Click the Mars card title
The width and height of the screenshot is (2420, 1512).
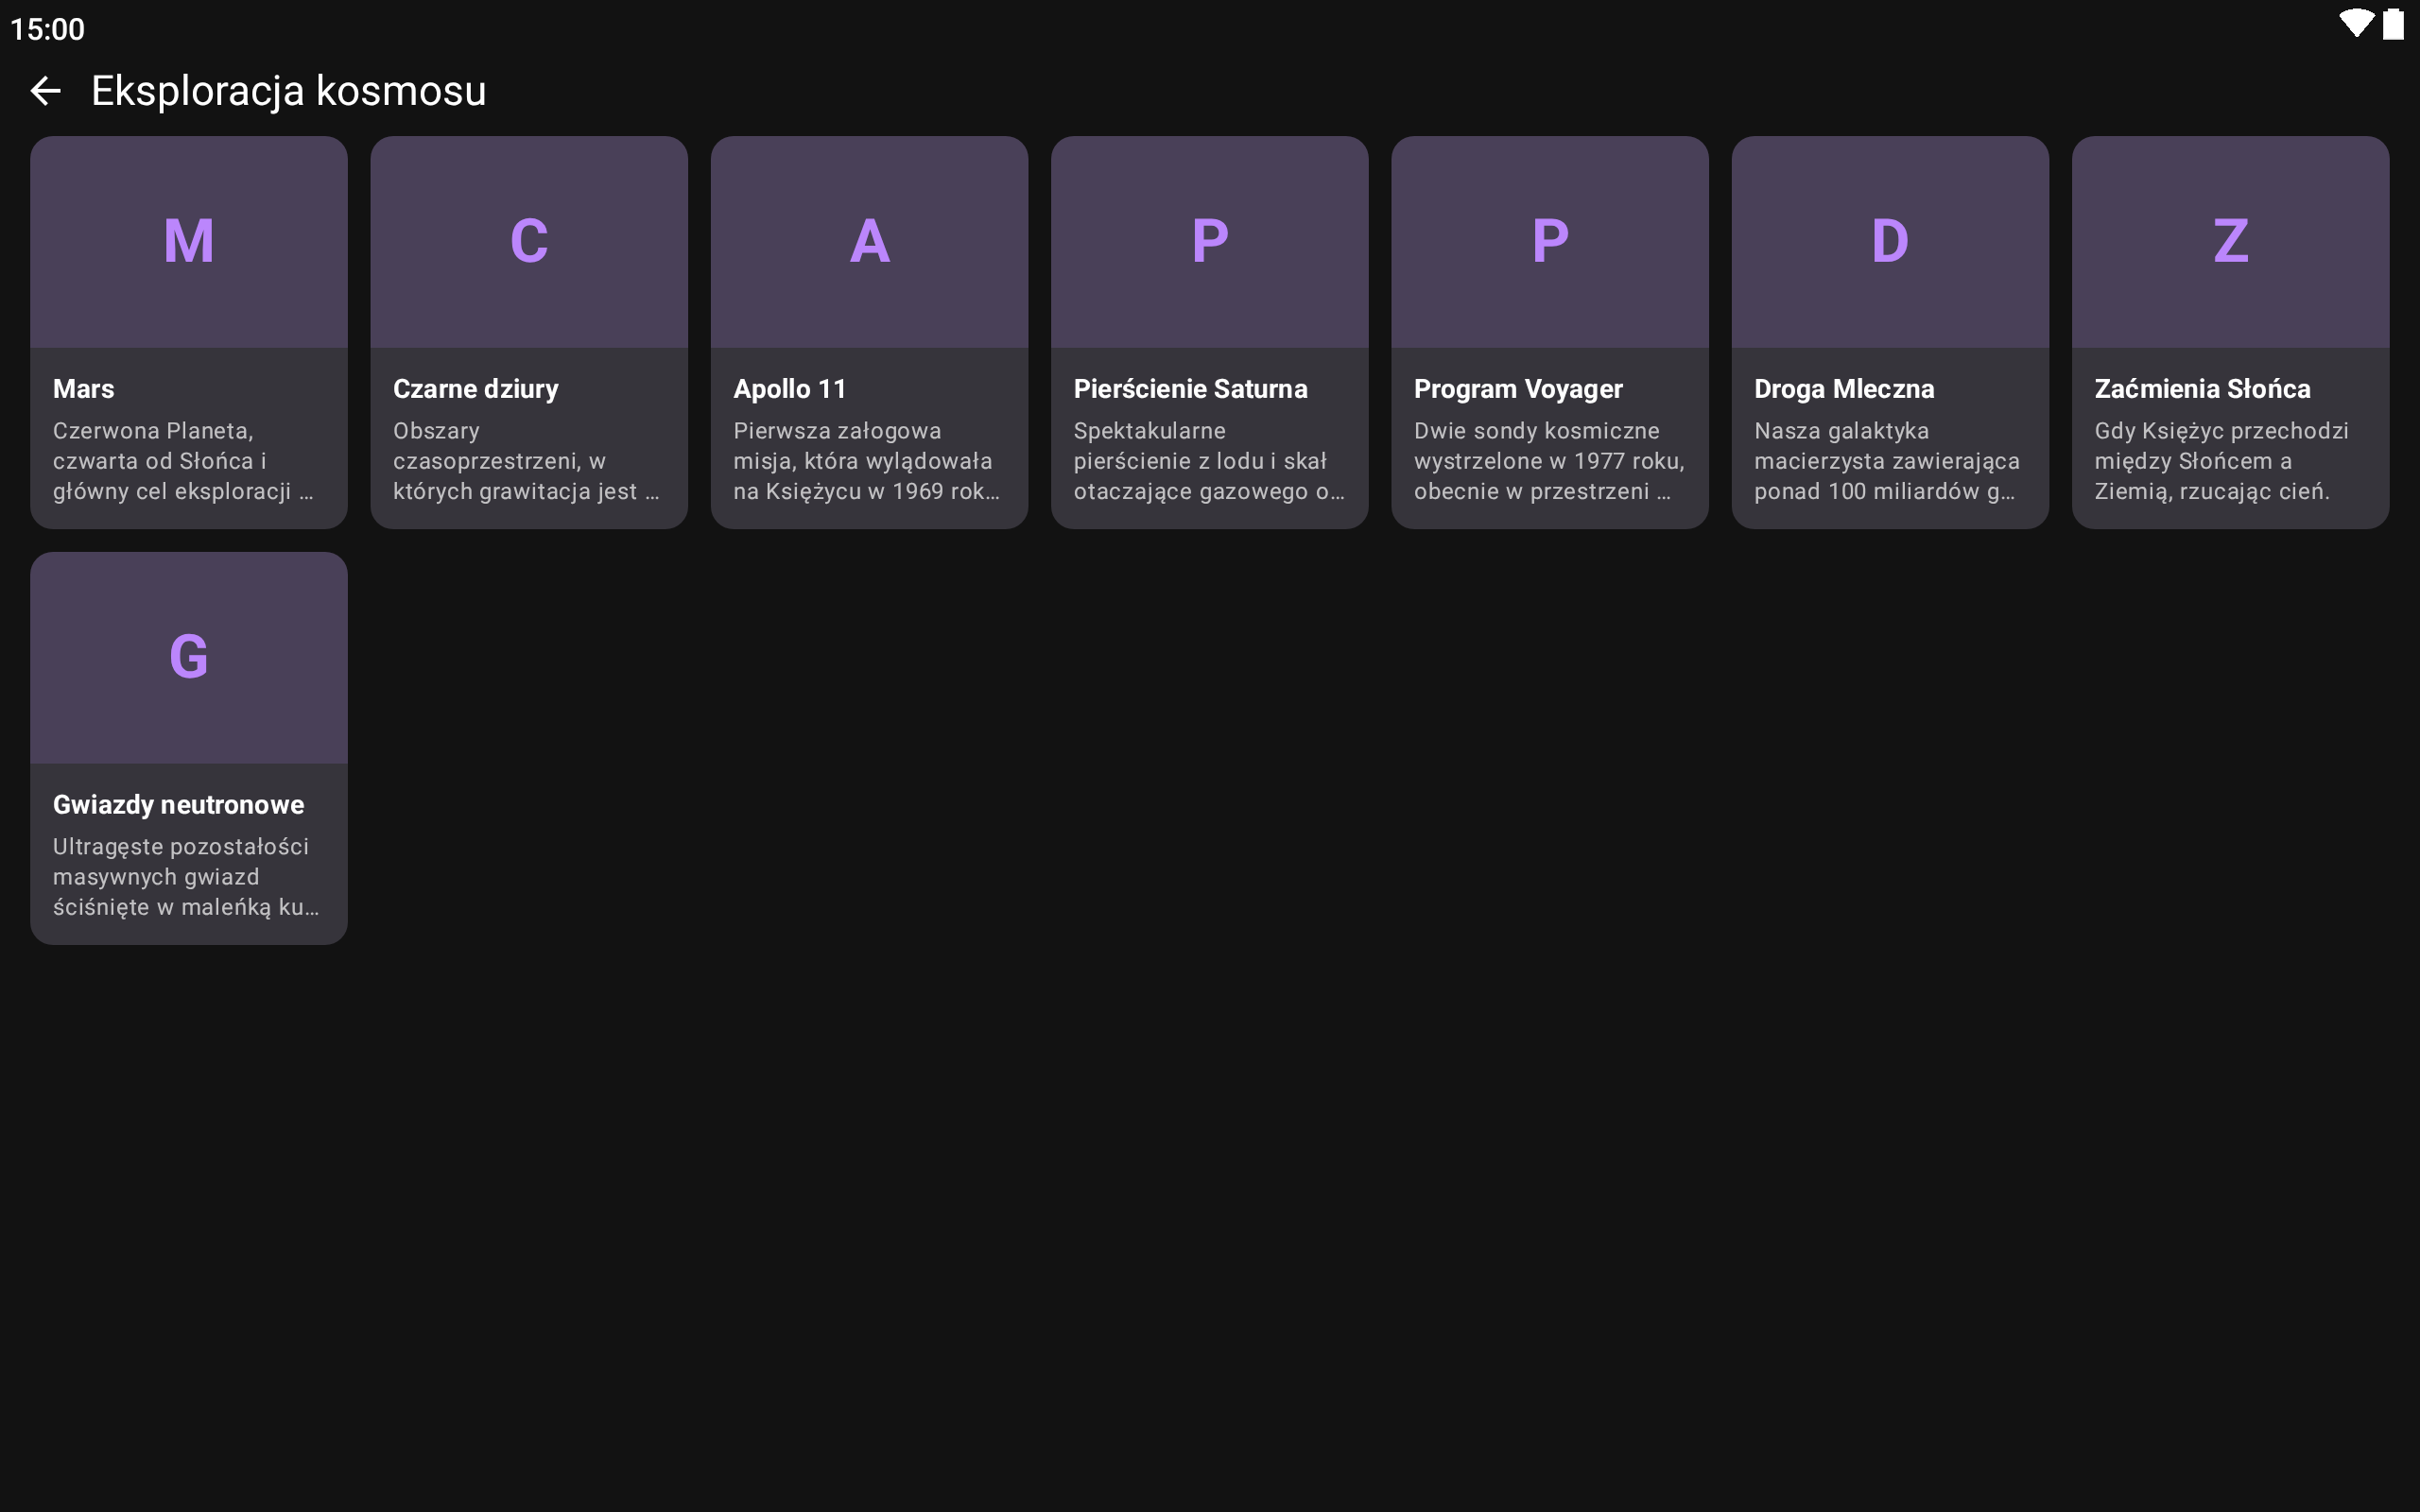(84, 389)
